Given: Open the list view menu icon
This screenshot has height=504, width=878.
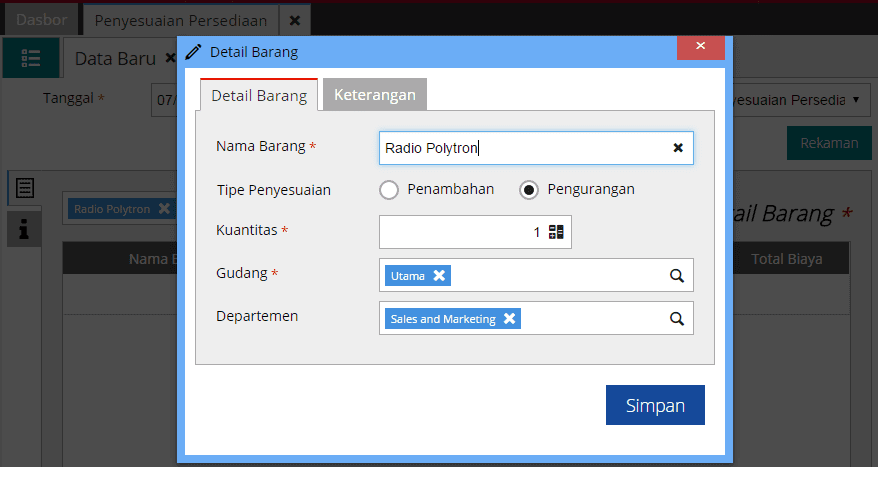Looking at the screenshot, I should coord(31,58).
